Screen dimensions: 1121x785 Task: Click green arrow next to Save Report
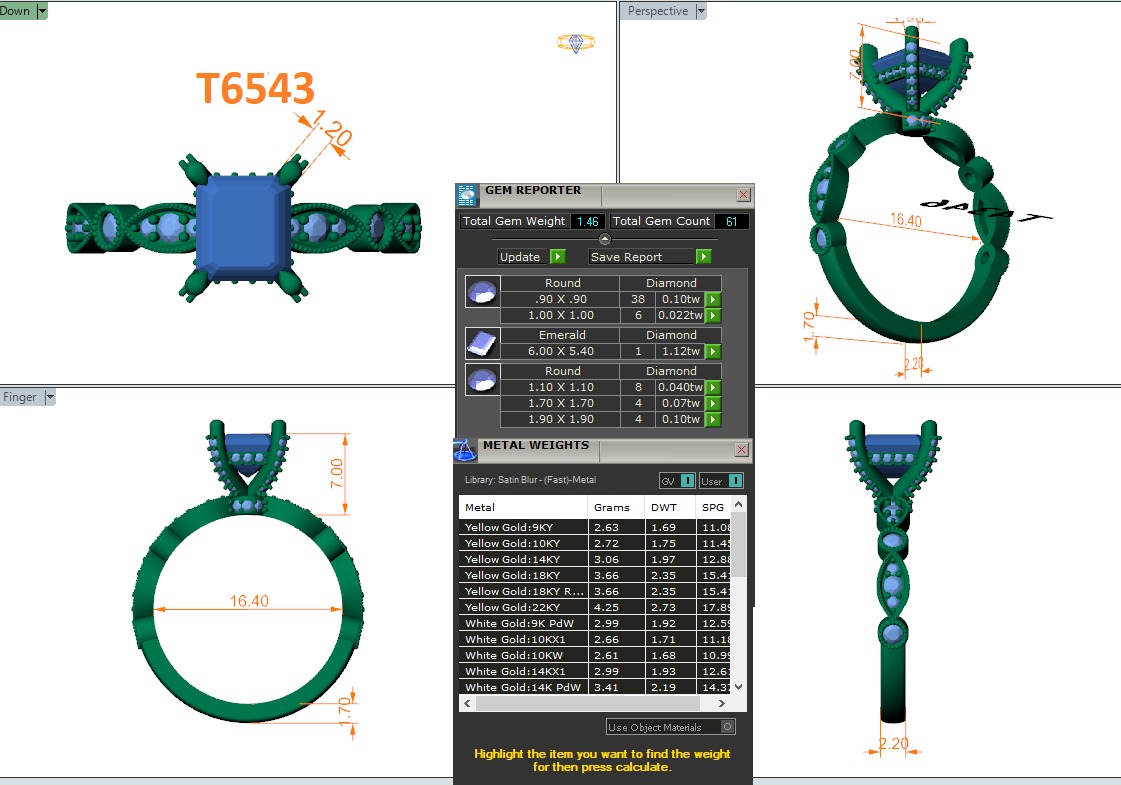click(703, 256)
